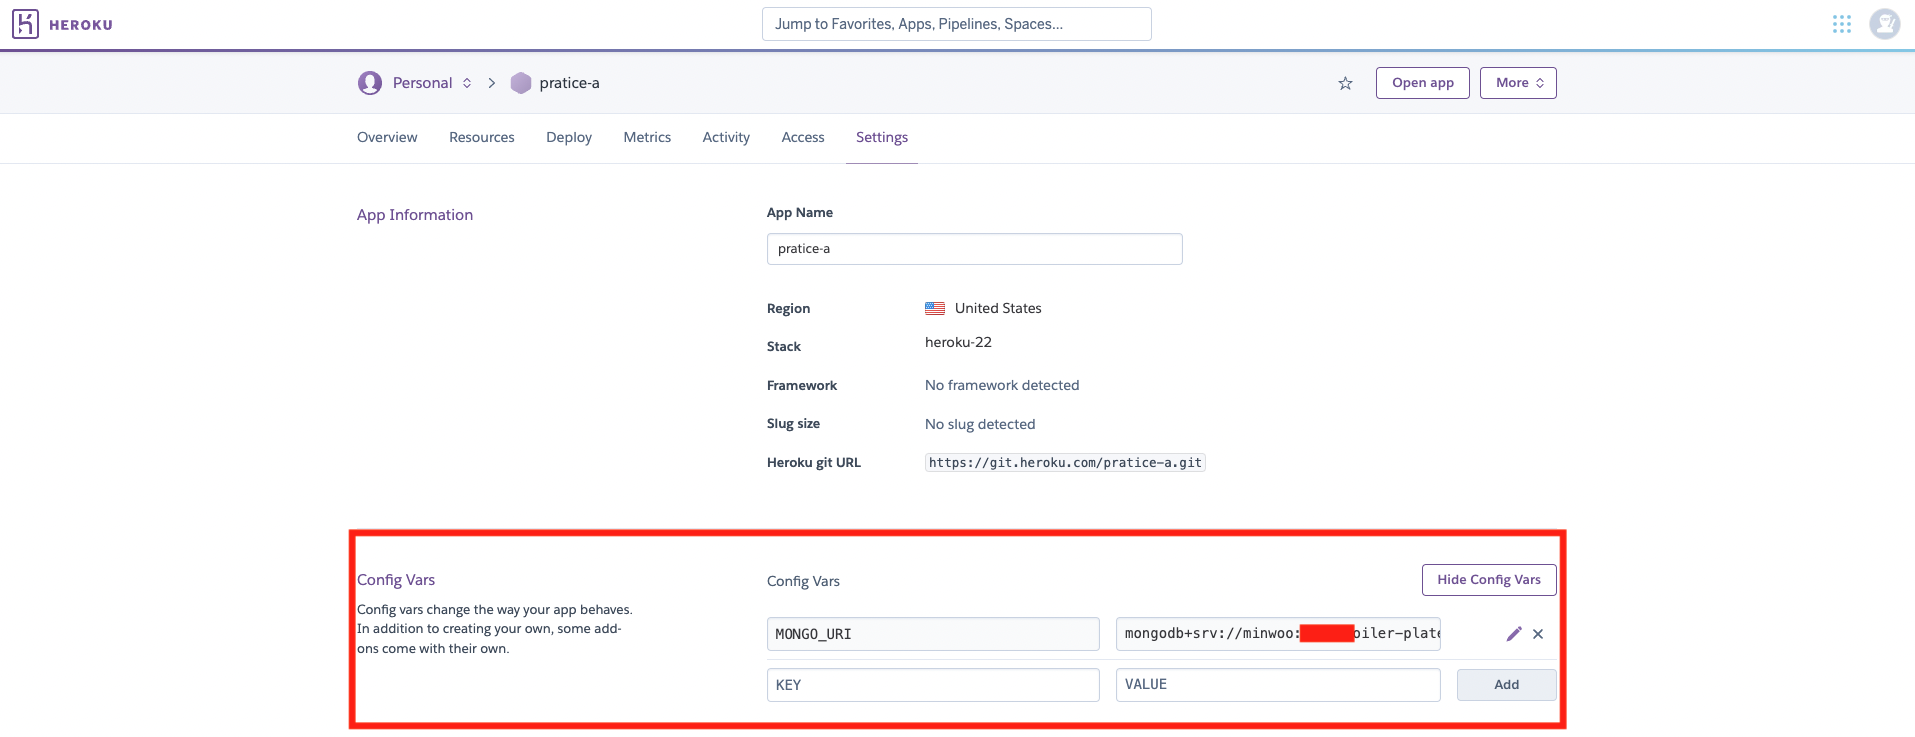The width and height of the screenshot is (1915, 737).
Task: Click the MONGO_URI key field
Action: 933,634
